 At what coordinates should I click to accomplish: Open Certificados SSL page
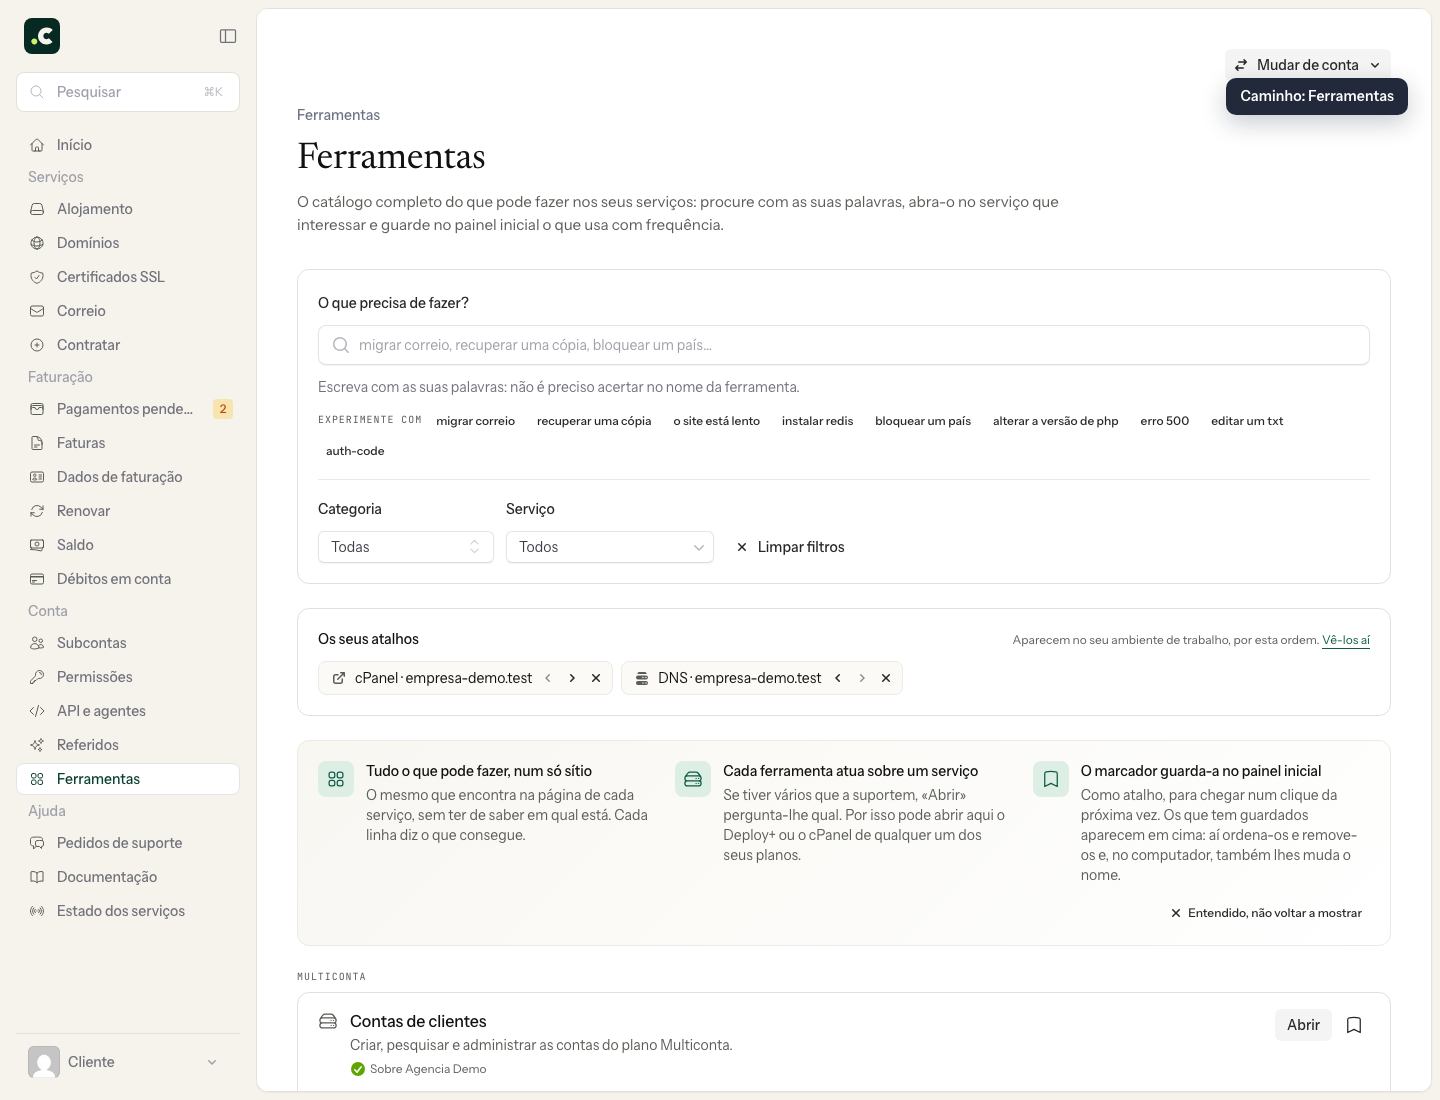[x=128, y=277]
